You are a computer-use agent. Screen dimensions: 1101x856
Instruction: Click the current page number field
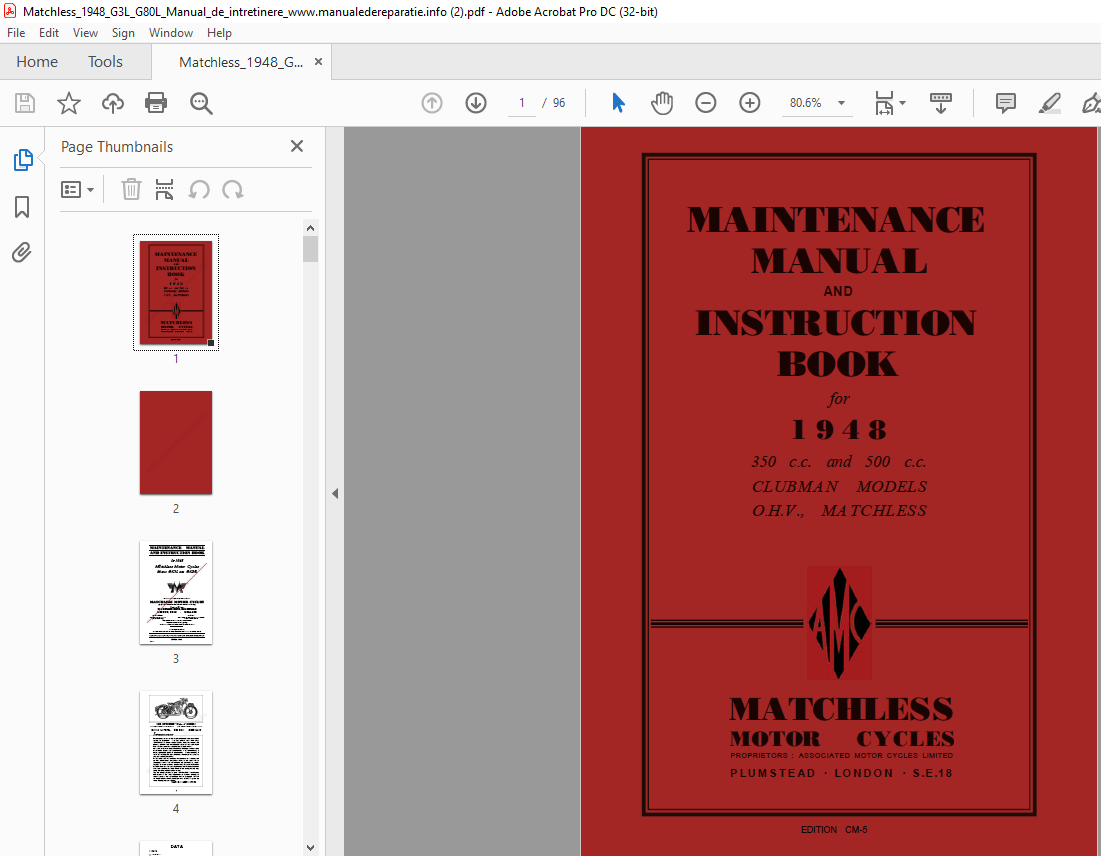coord(522,103)
